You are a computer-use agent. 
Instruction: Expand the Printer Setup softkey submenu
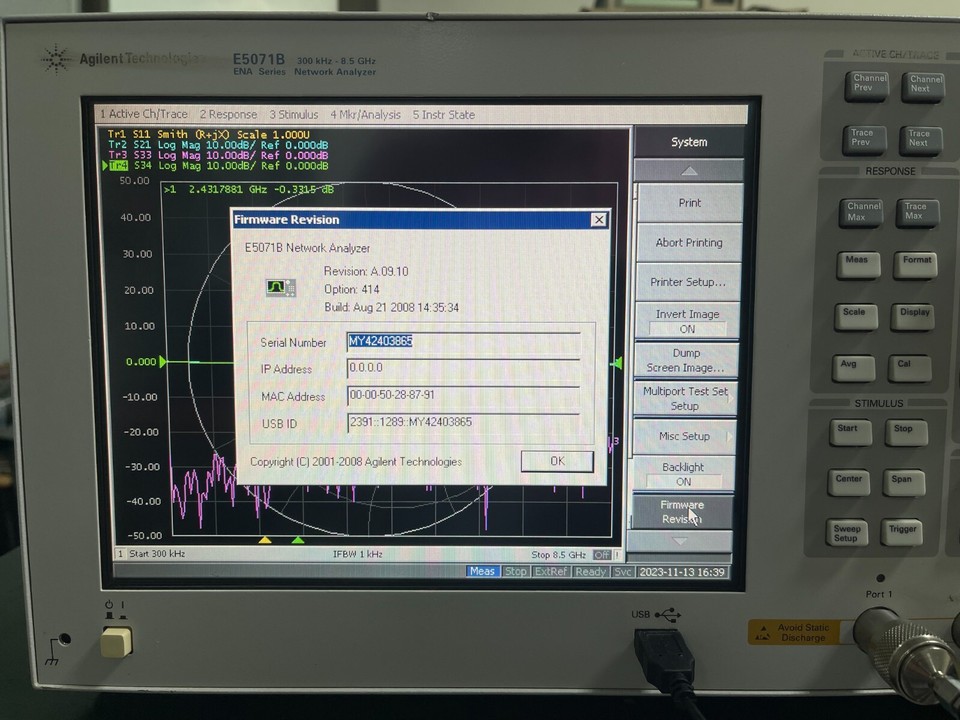pyautogui.click(x=687, y=281)
